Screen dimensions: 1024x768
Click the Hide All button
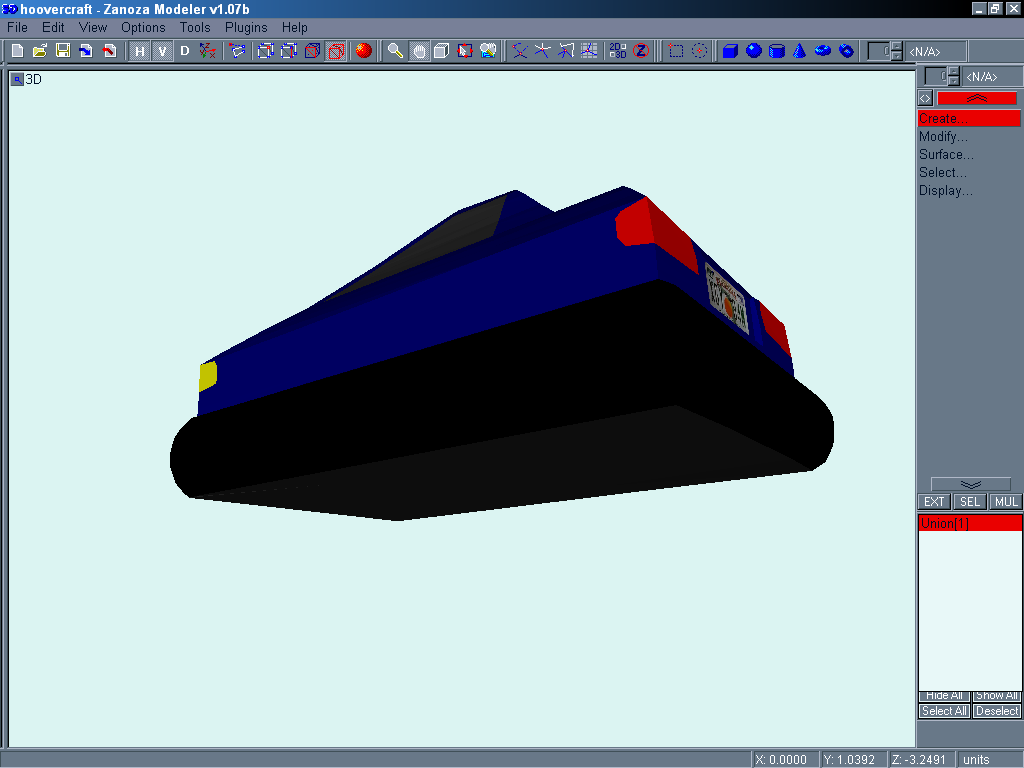(x=944, y=695)
